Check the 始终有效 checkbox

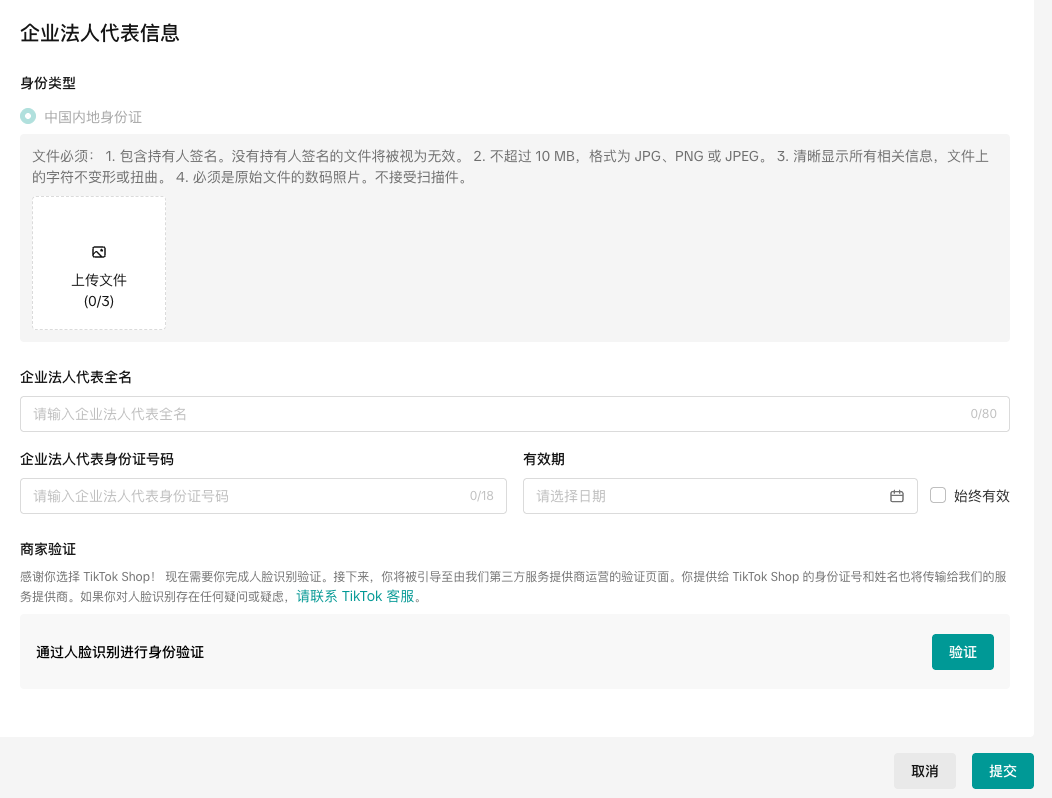938,495
